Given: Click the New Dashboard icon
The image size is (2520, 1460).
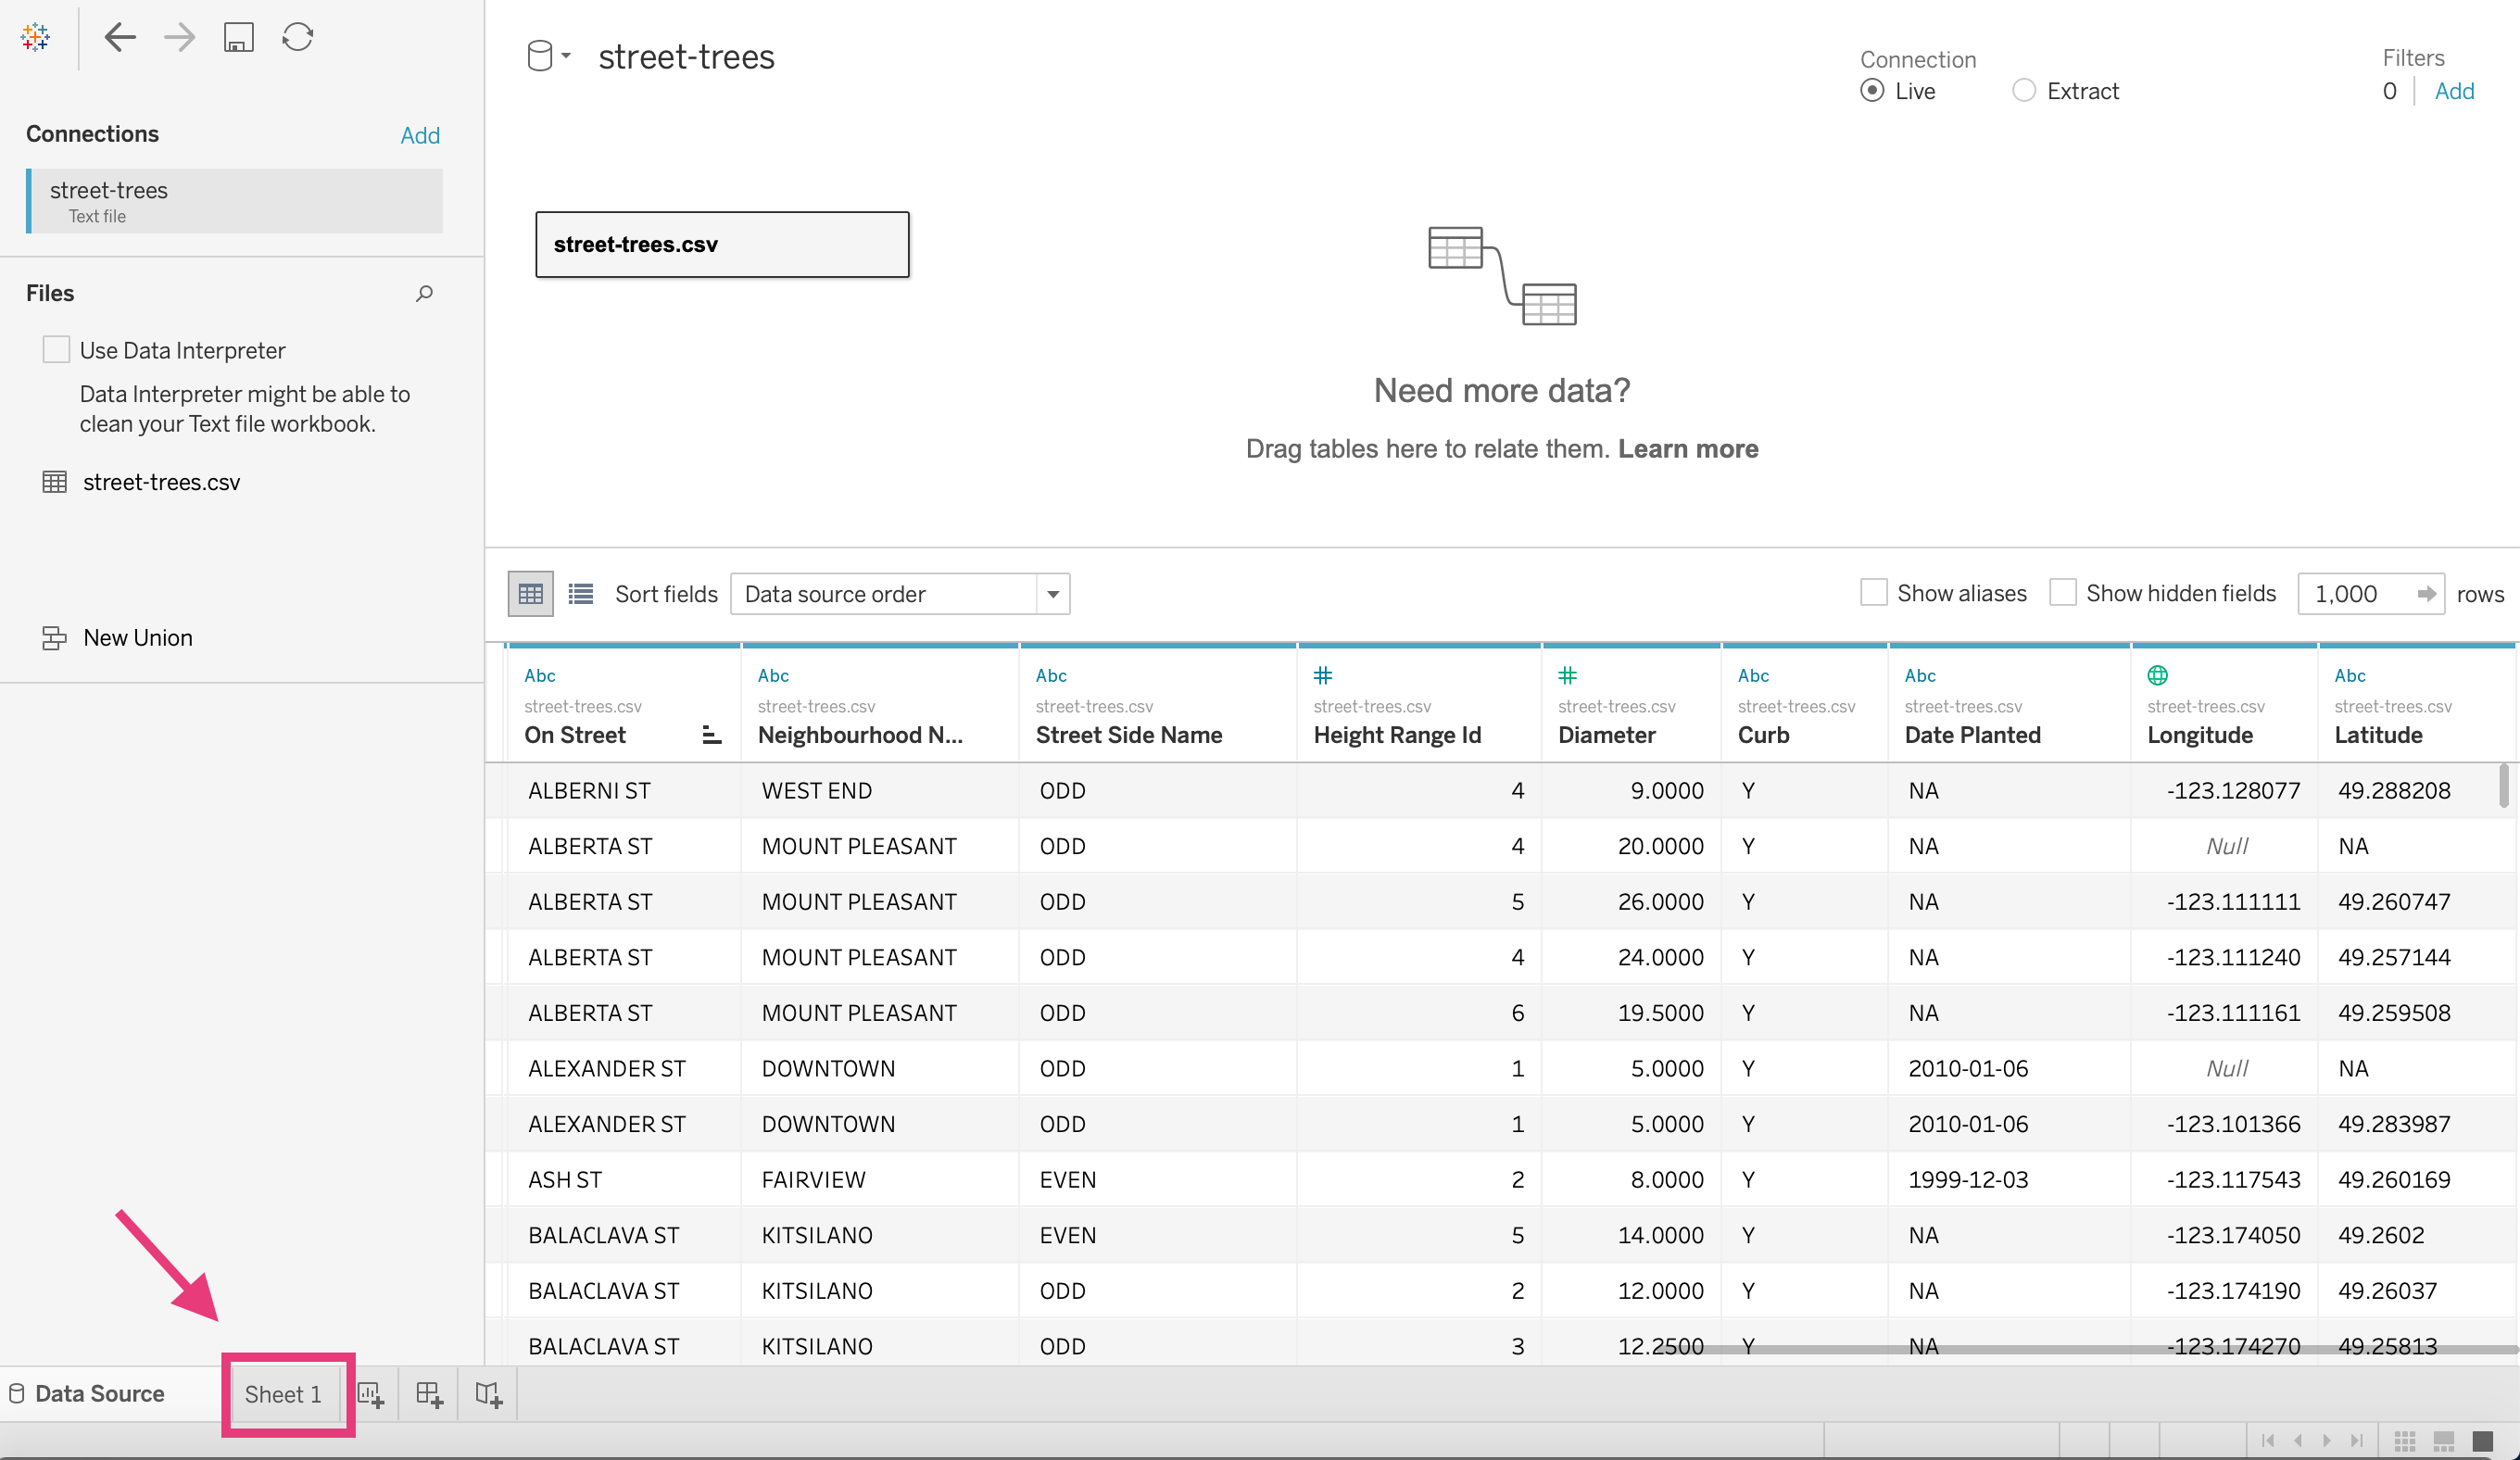Looking at the screenshot, I should (x=429, y=1394).
